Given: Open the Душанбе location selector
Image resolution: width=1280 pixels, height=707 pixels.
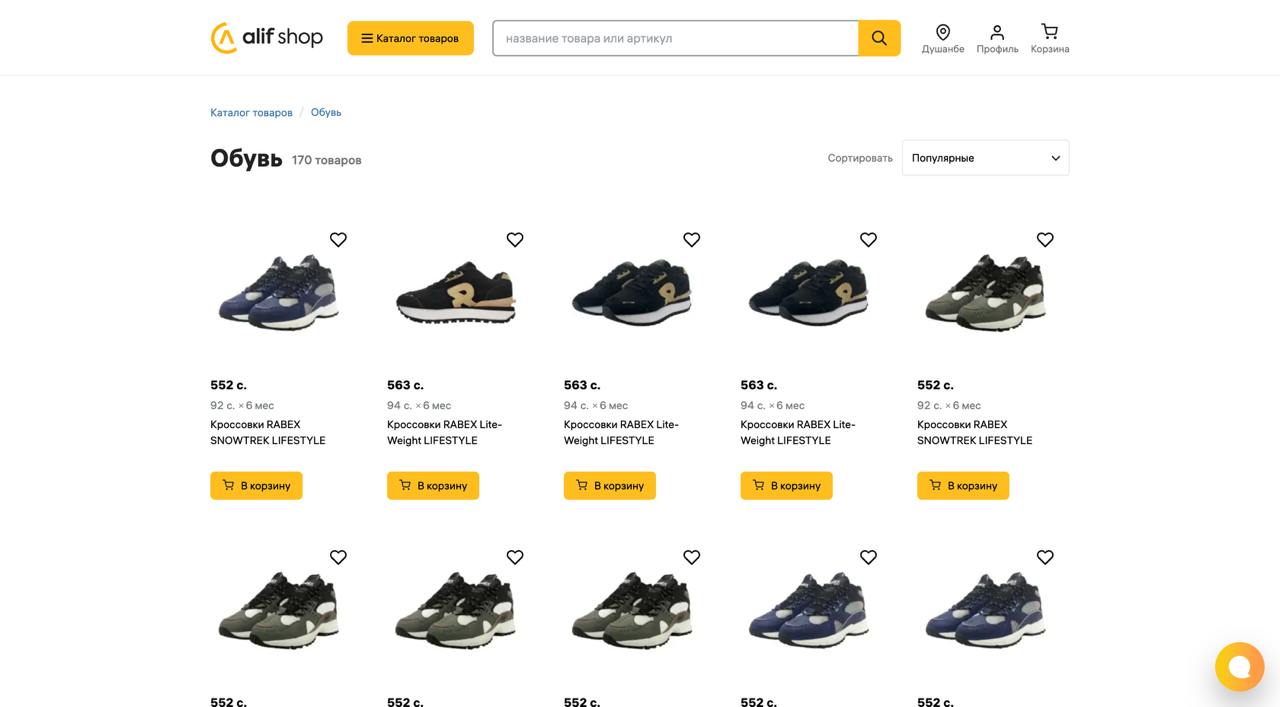Looking at the screenshot, I should point(943,39).
